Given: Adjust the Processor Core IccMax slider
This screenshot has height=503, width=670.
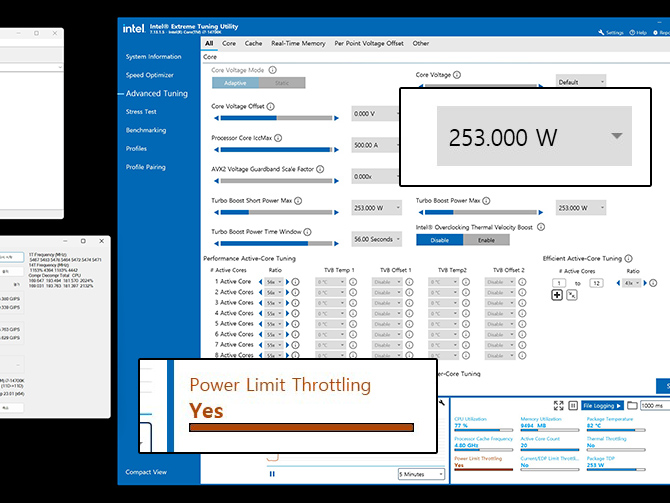Looking at the screenshot, I should tap(276, 150).
